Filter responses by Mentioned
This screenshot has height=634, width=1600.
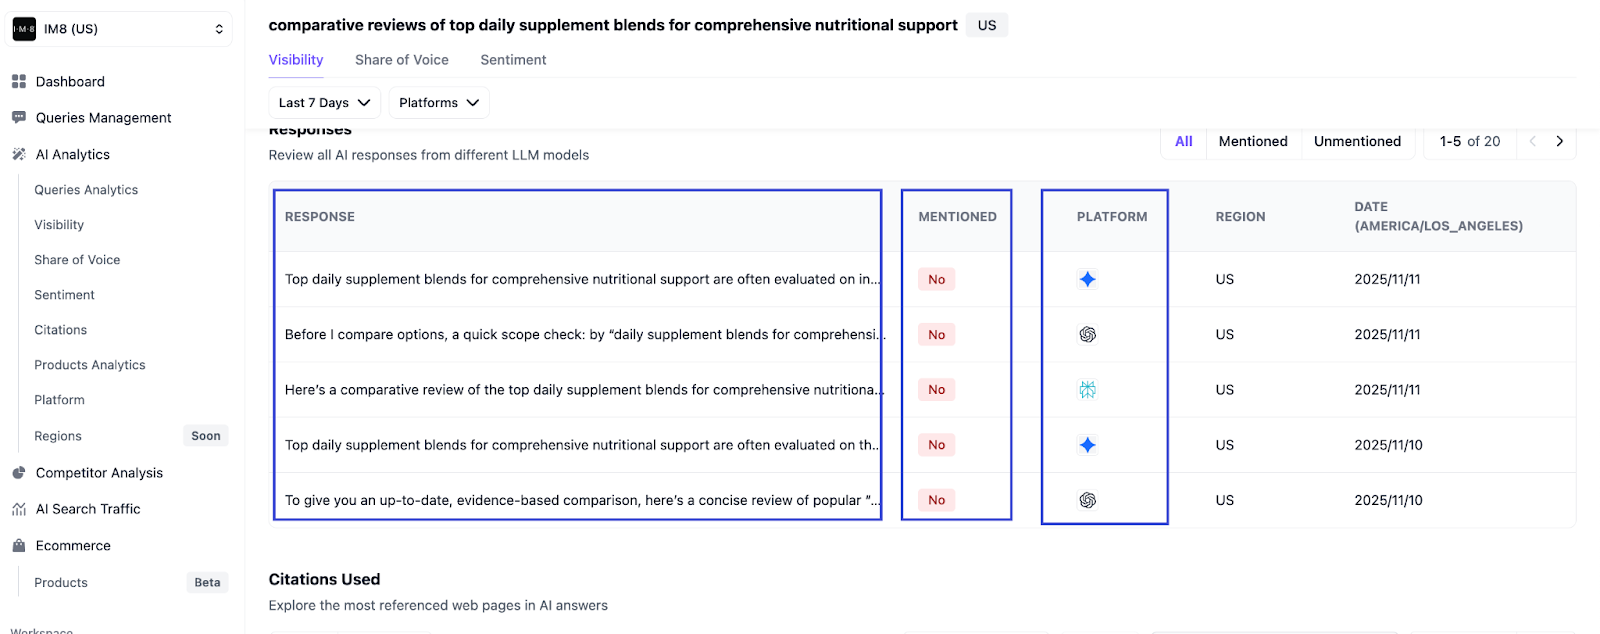1252,142
